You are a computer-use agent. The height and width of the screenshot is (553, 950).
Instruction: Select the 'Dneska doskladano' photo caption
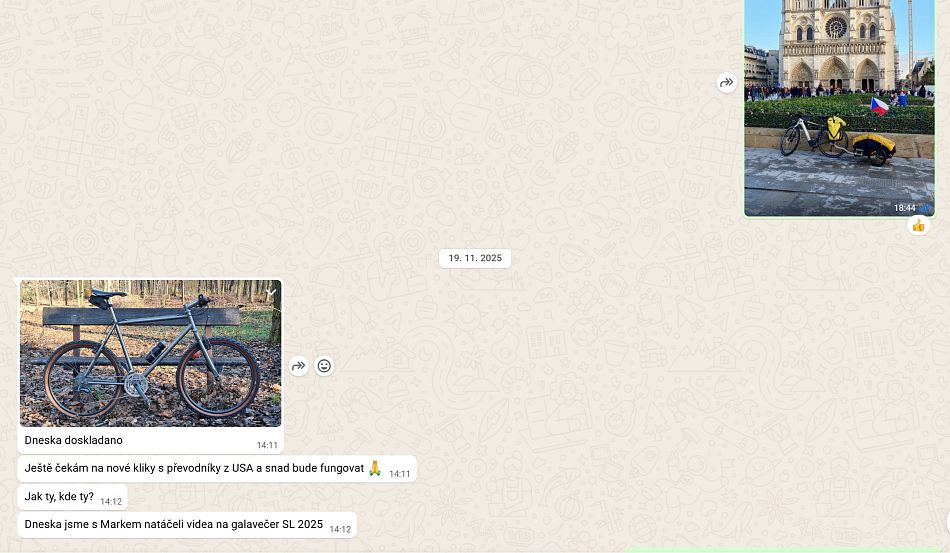(74, 440)
